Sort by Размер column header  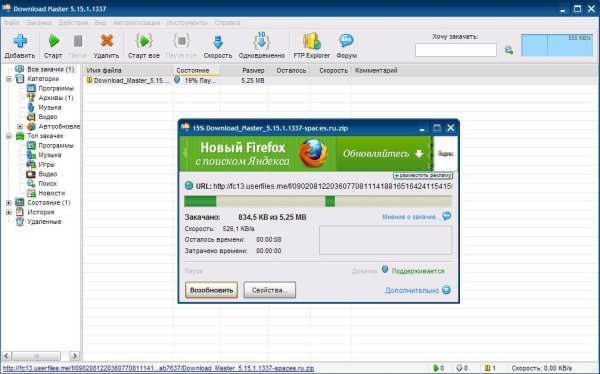coord(244,70)
